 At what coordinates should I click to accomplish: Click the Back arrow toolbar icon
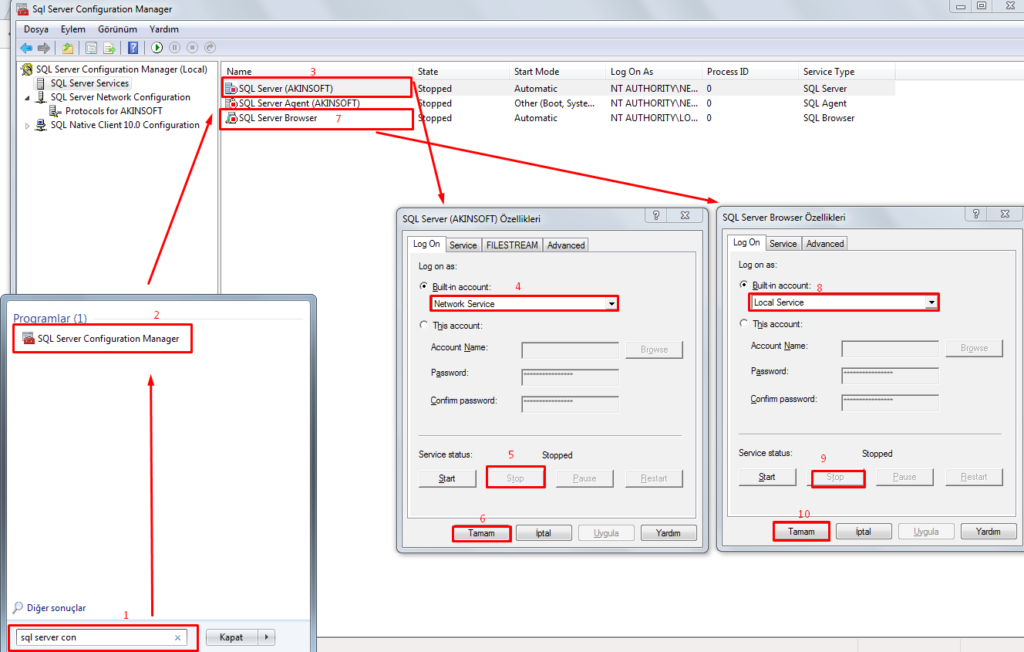[x=26, y=47]
